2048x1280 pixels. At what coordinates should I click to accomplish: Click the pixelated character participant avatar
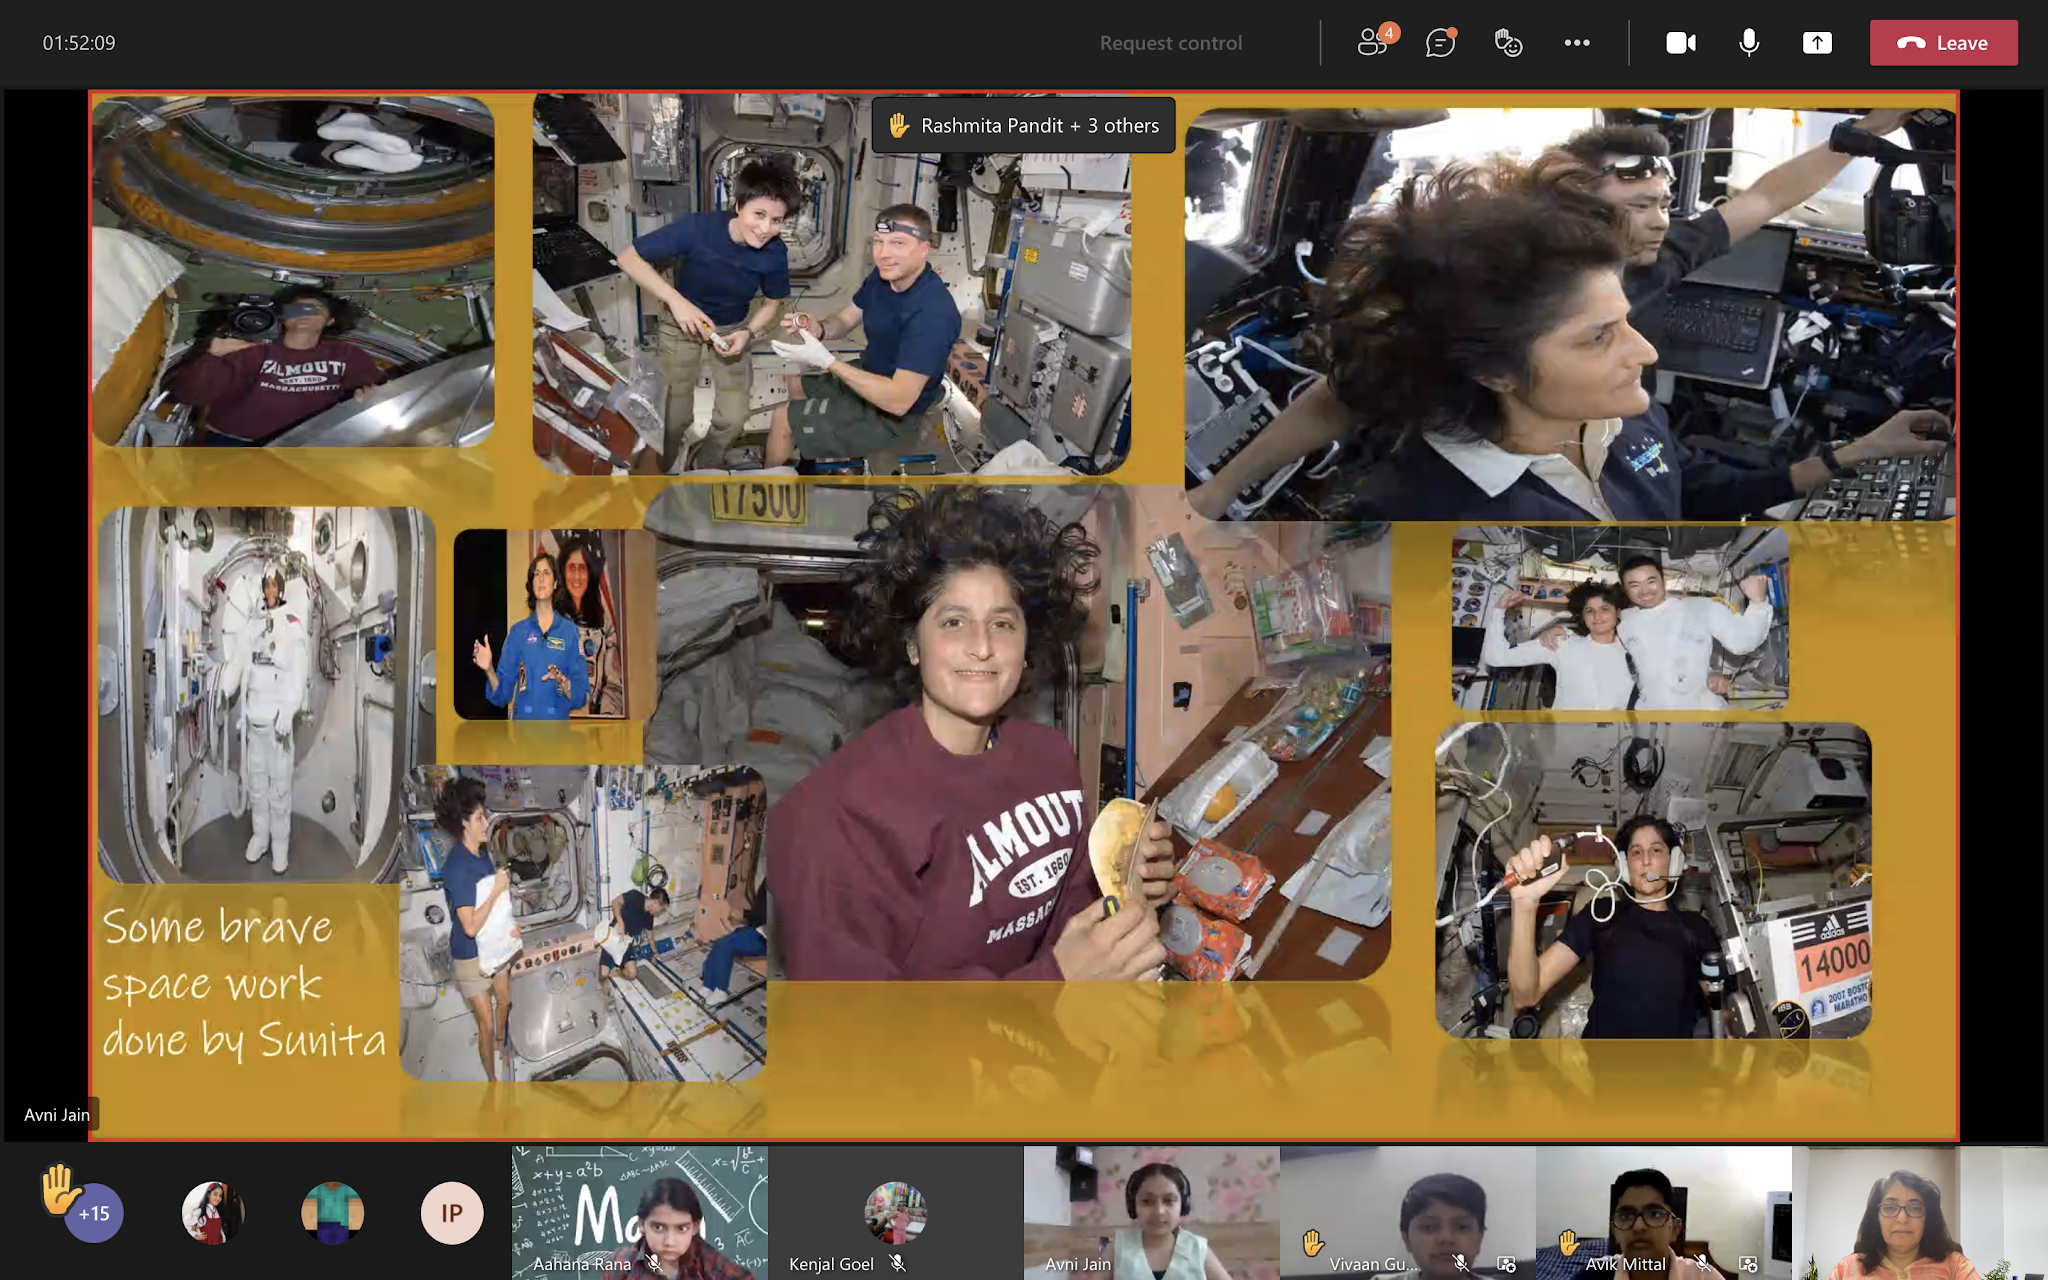[332, 1213]
